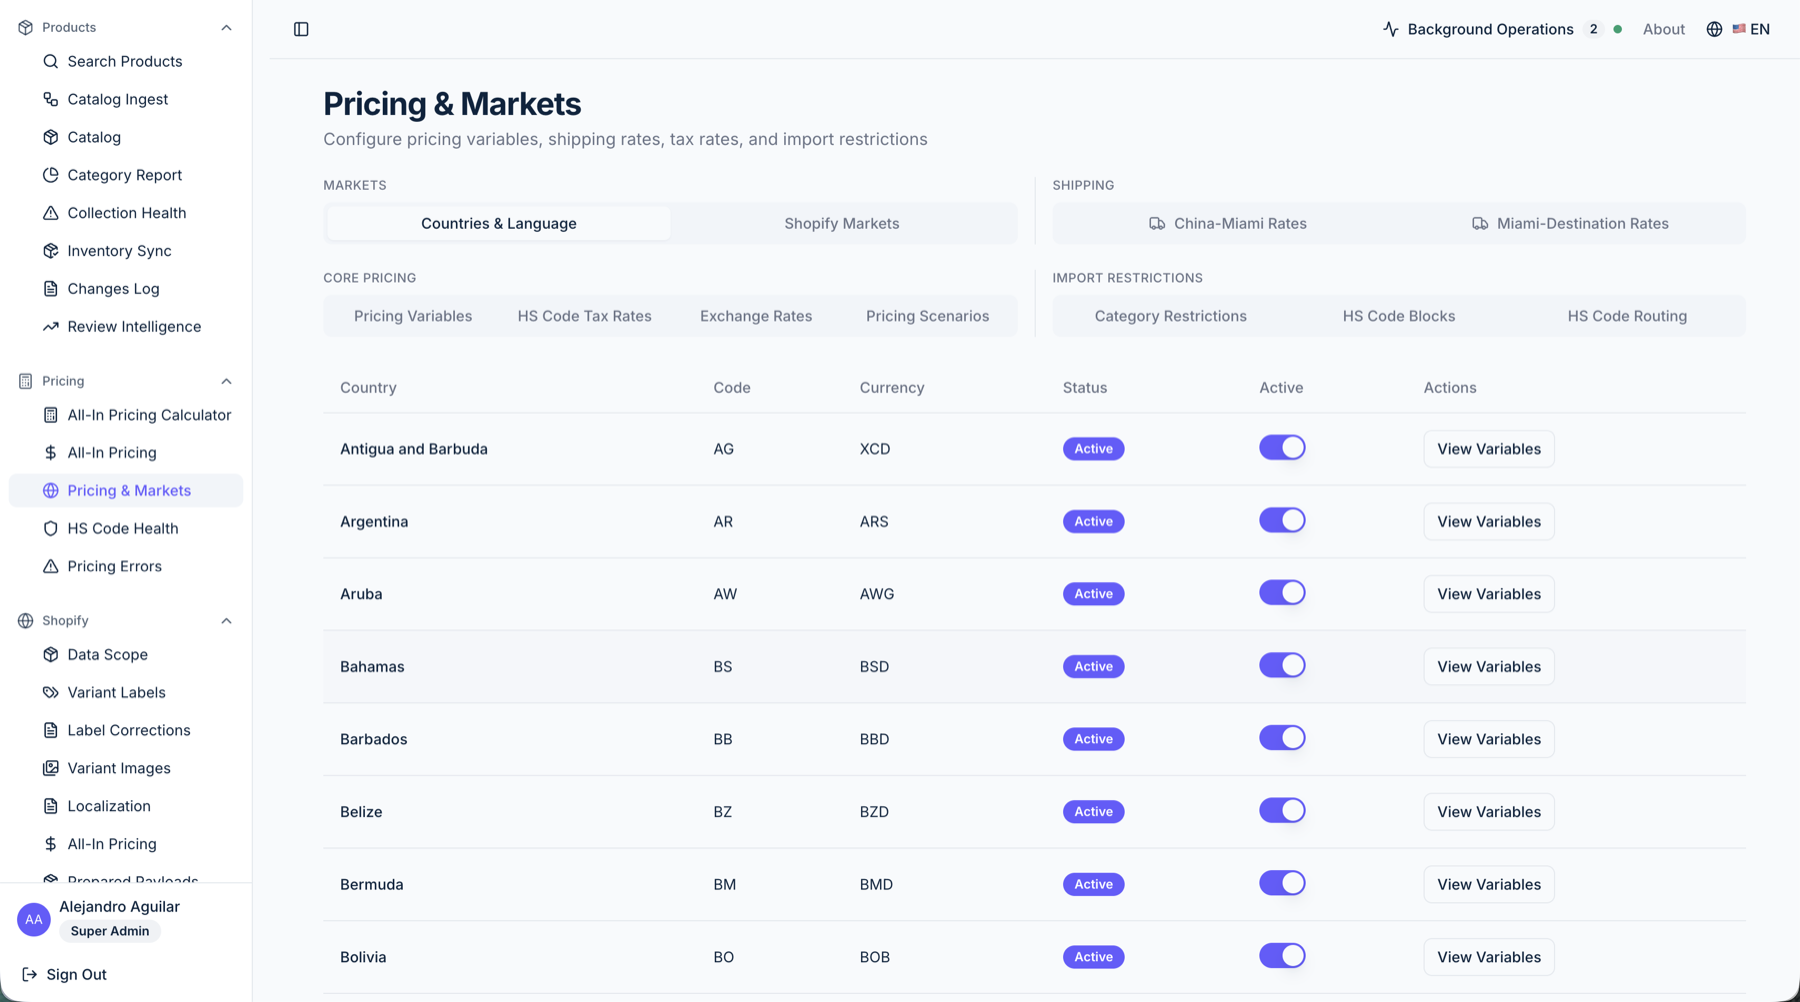
Task: Click the Variant Images icon
Action: (x=51, y=769)
